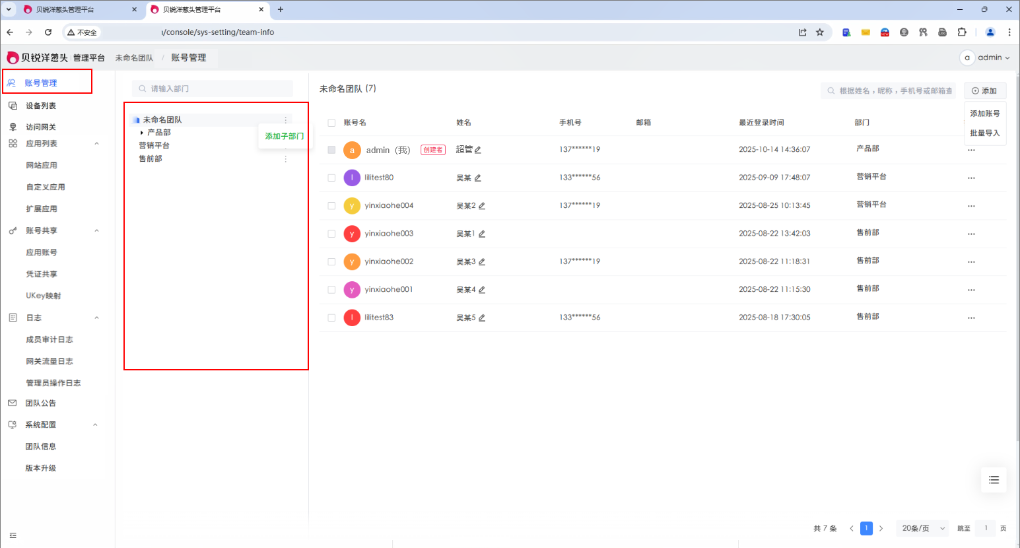The width and height of the screenshot is (1020, 548).
Task: Toggle the select-all checkbox in table header
Action: pos(332,123)
